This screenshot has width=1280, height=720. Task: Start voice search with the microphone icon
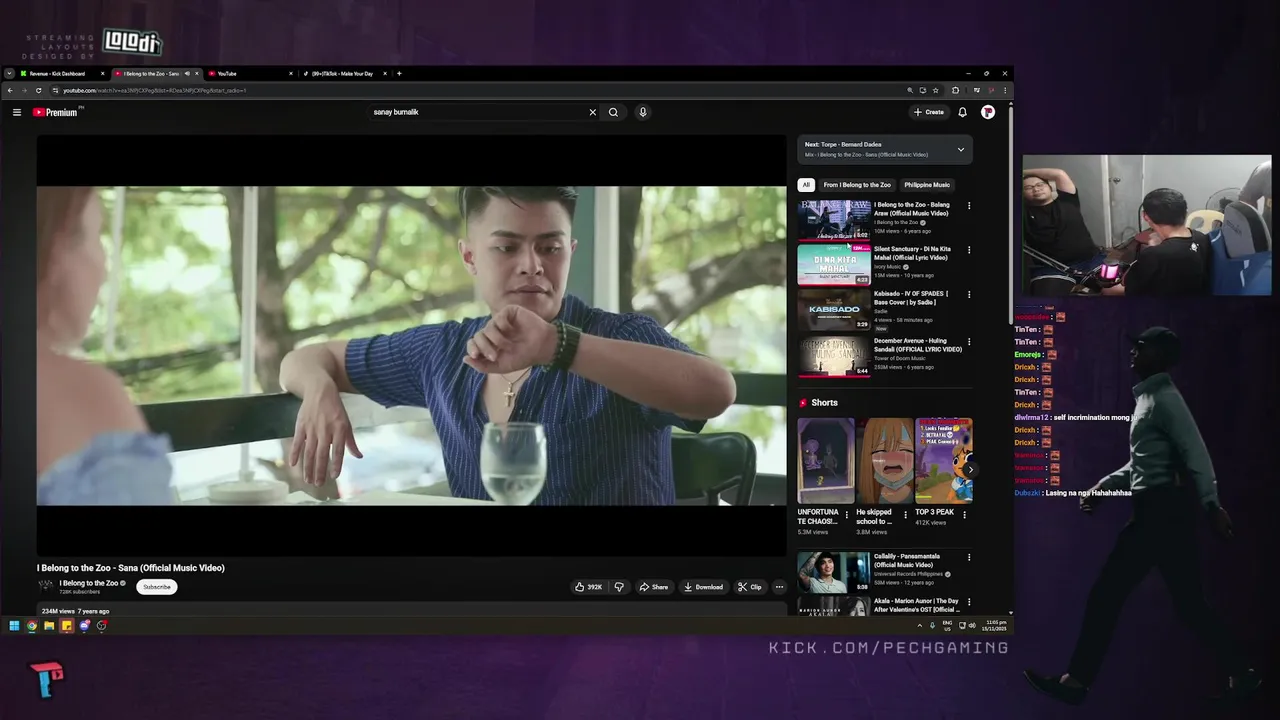coord(643,112)
